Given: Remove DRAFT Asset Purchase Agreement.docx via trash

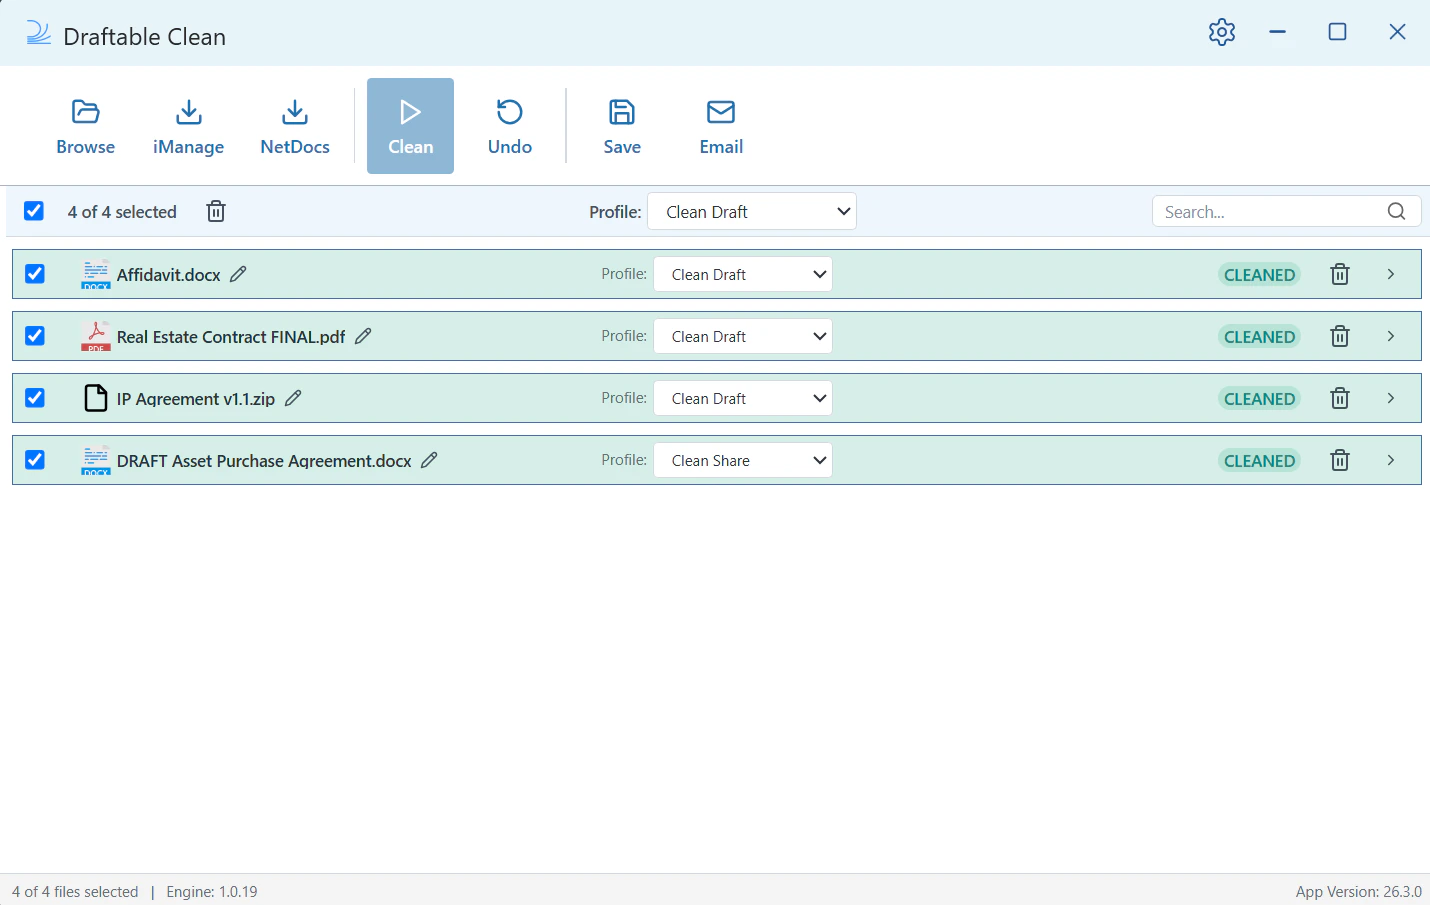Looking at the screenshot, I should [x=1340, y=460].
